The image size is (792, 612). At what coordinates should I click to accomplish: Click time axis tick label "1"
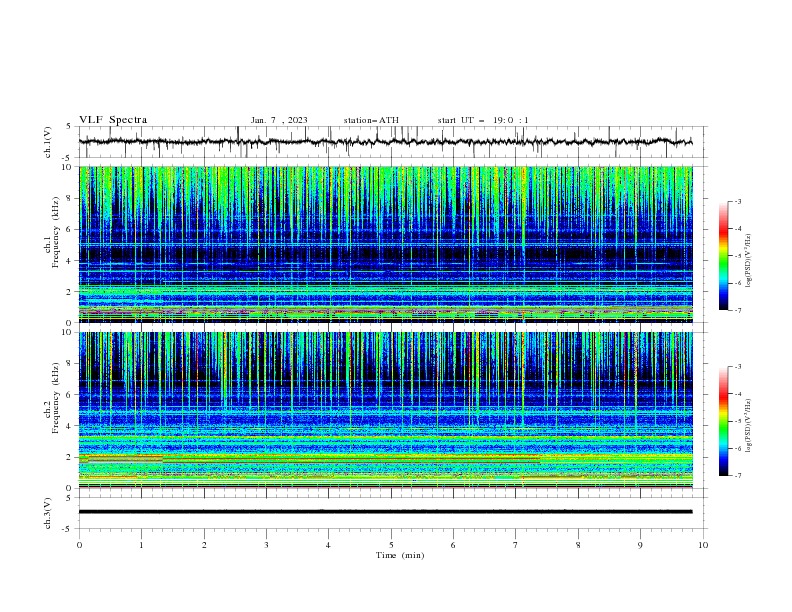point(141,545)
